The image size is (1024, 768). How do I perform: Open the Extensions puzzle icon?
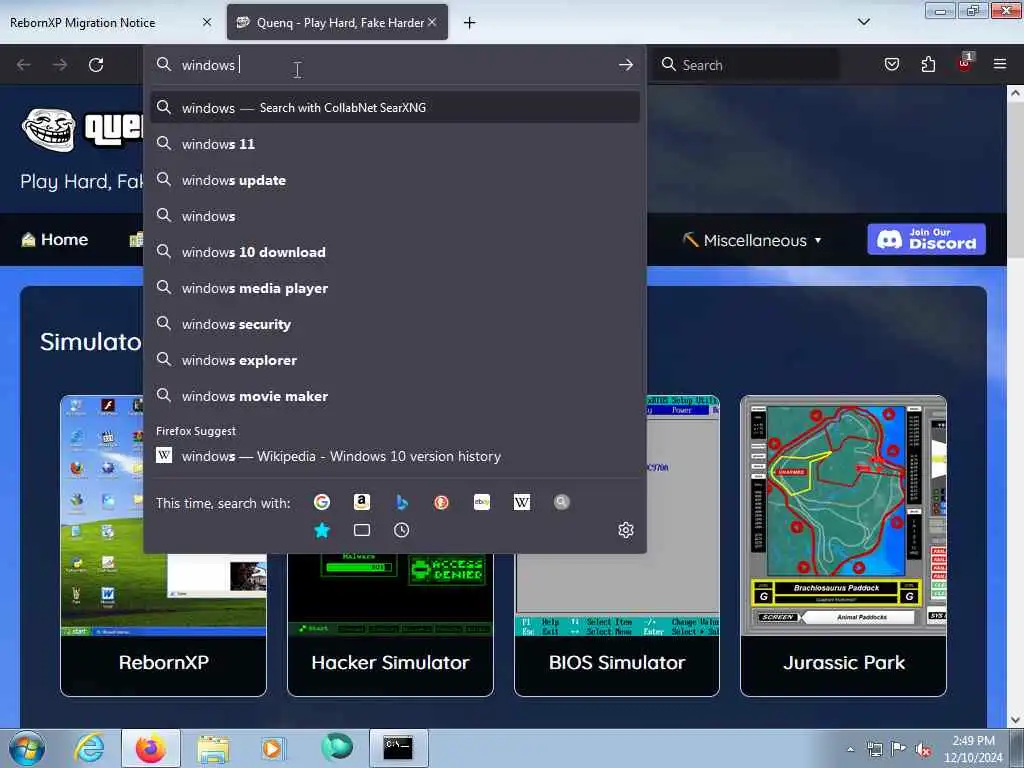(x=928, y=64)
